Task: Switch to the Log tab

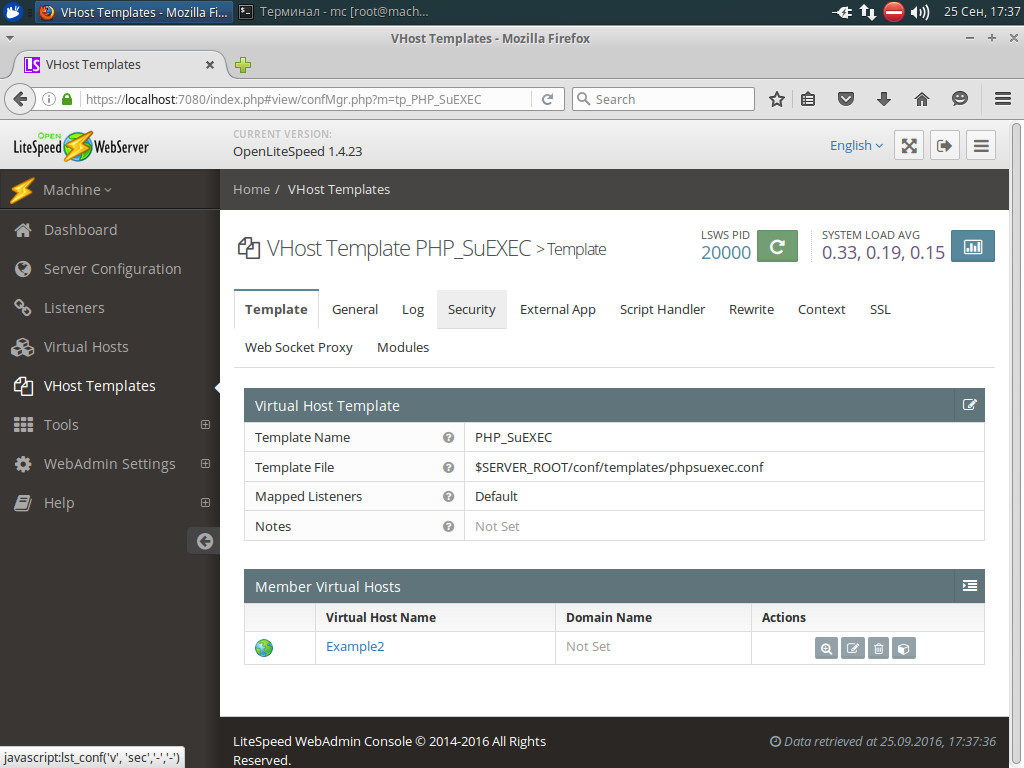Action: [x=413, y=310]
